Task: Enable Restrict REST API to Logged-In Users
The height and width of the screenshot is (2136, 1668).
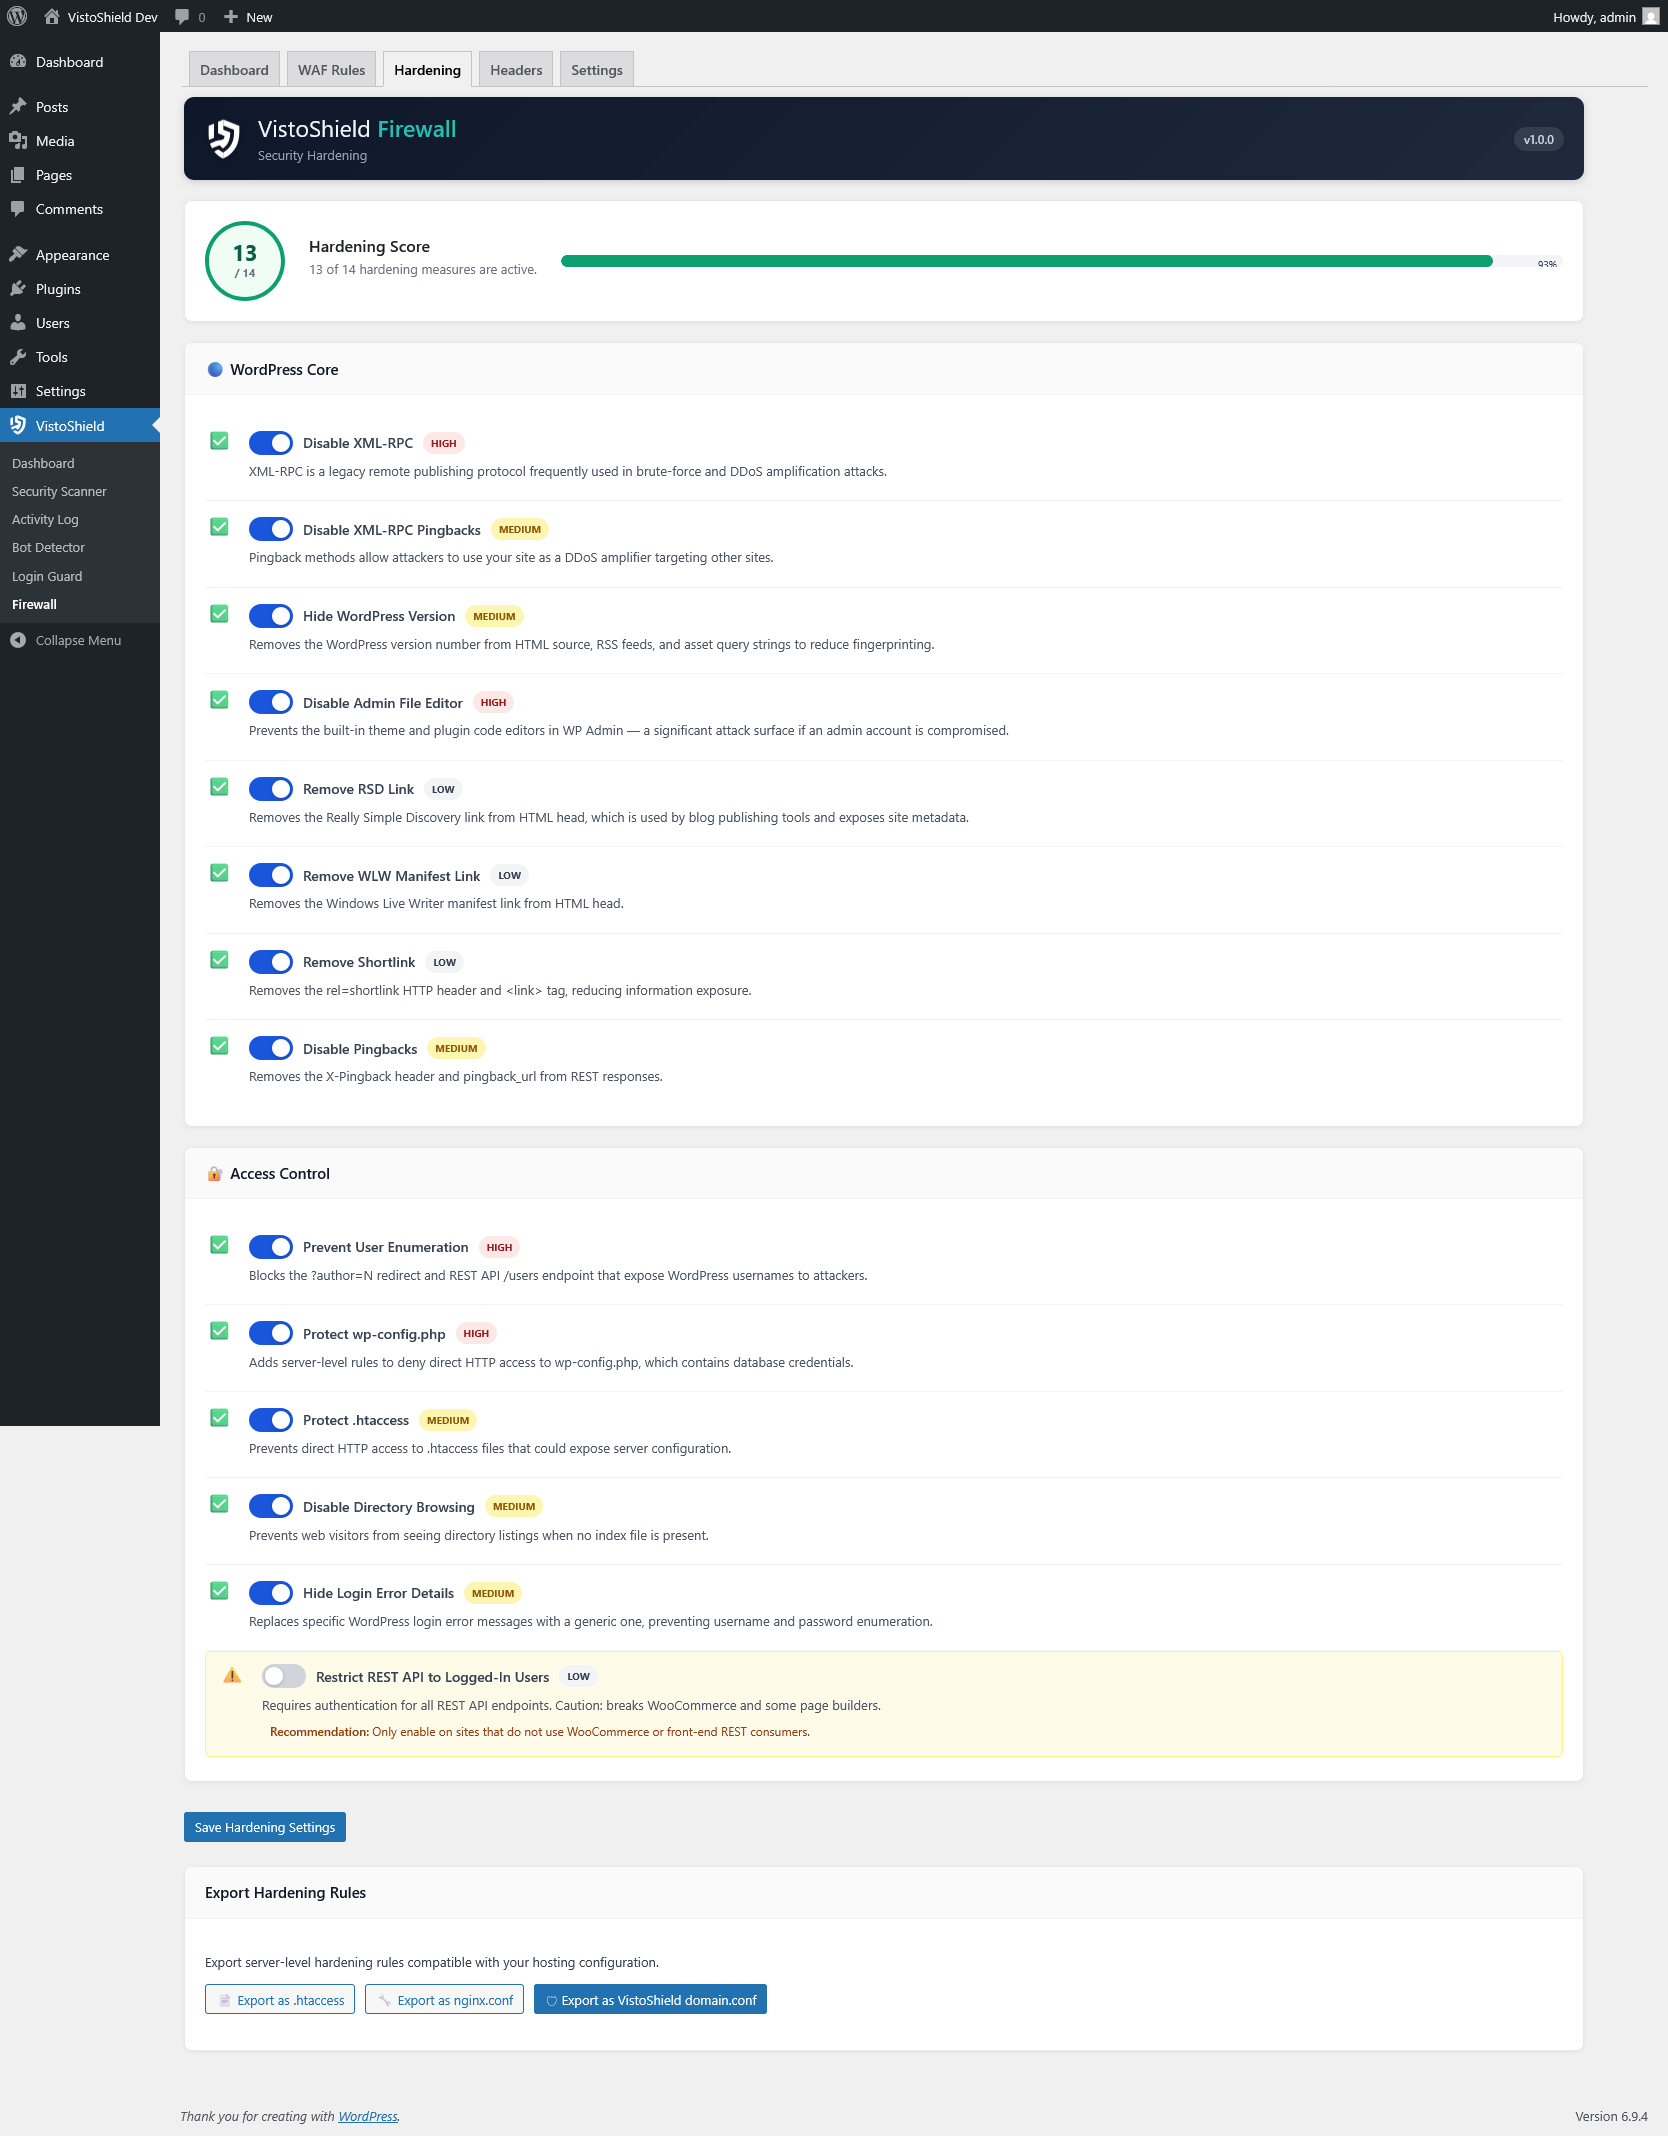Action: point(284,1676)
